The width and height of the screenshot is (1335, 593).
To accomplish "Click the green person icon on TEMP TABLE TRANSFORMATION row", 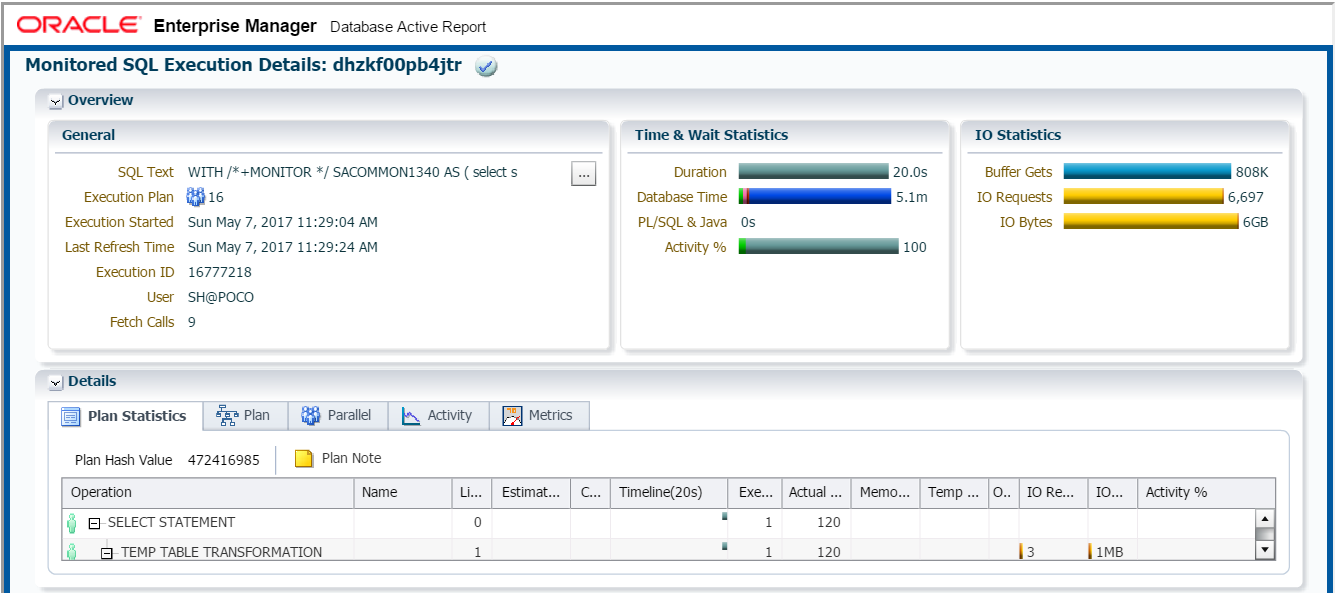I will [x=72, y=552].
